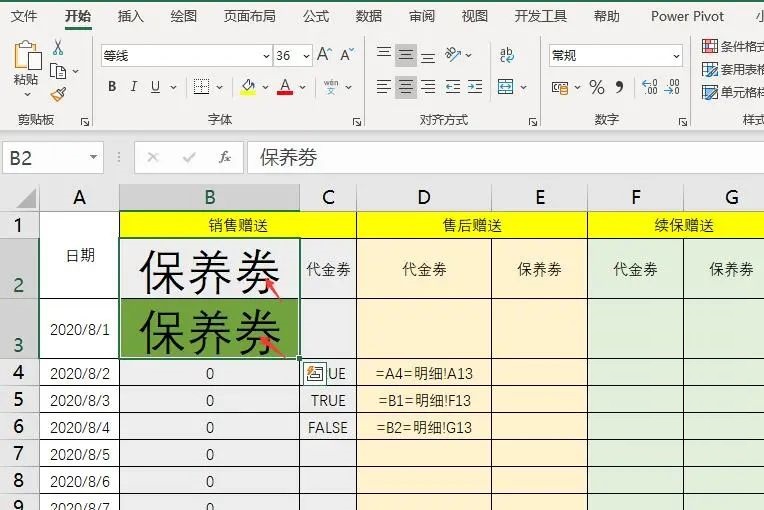The height and width of the screenshot is (510, 764).
Task: Apply cell borders icon
Action: pos(201,87)
